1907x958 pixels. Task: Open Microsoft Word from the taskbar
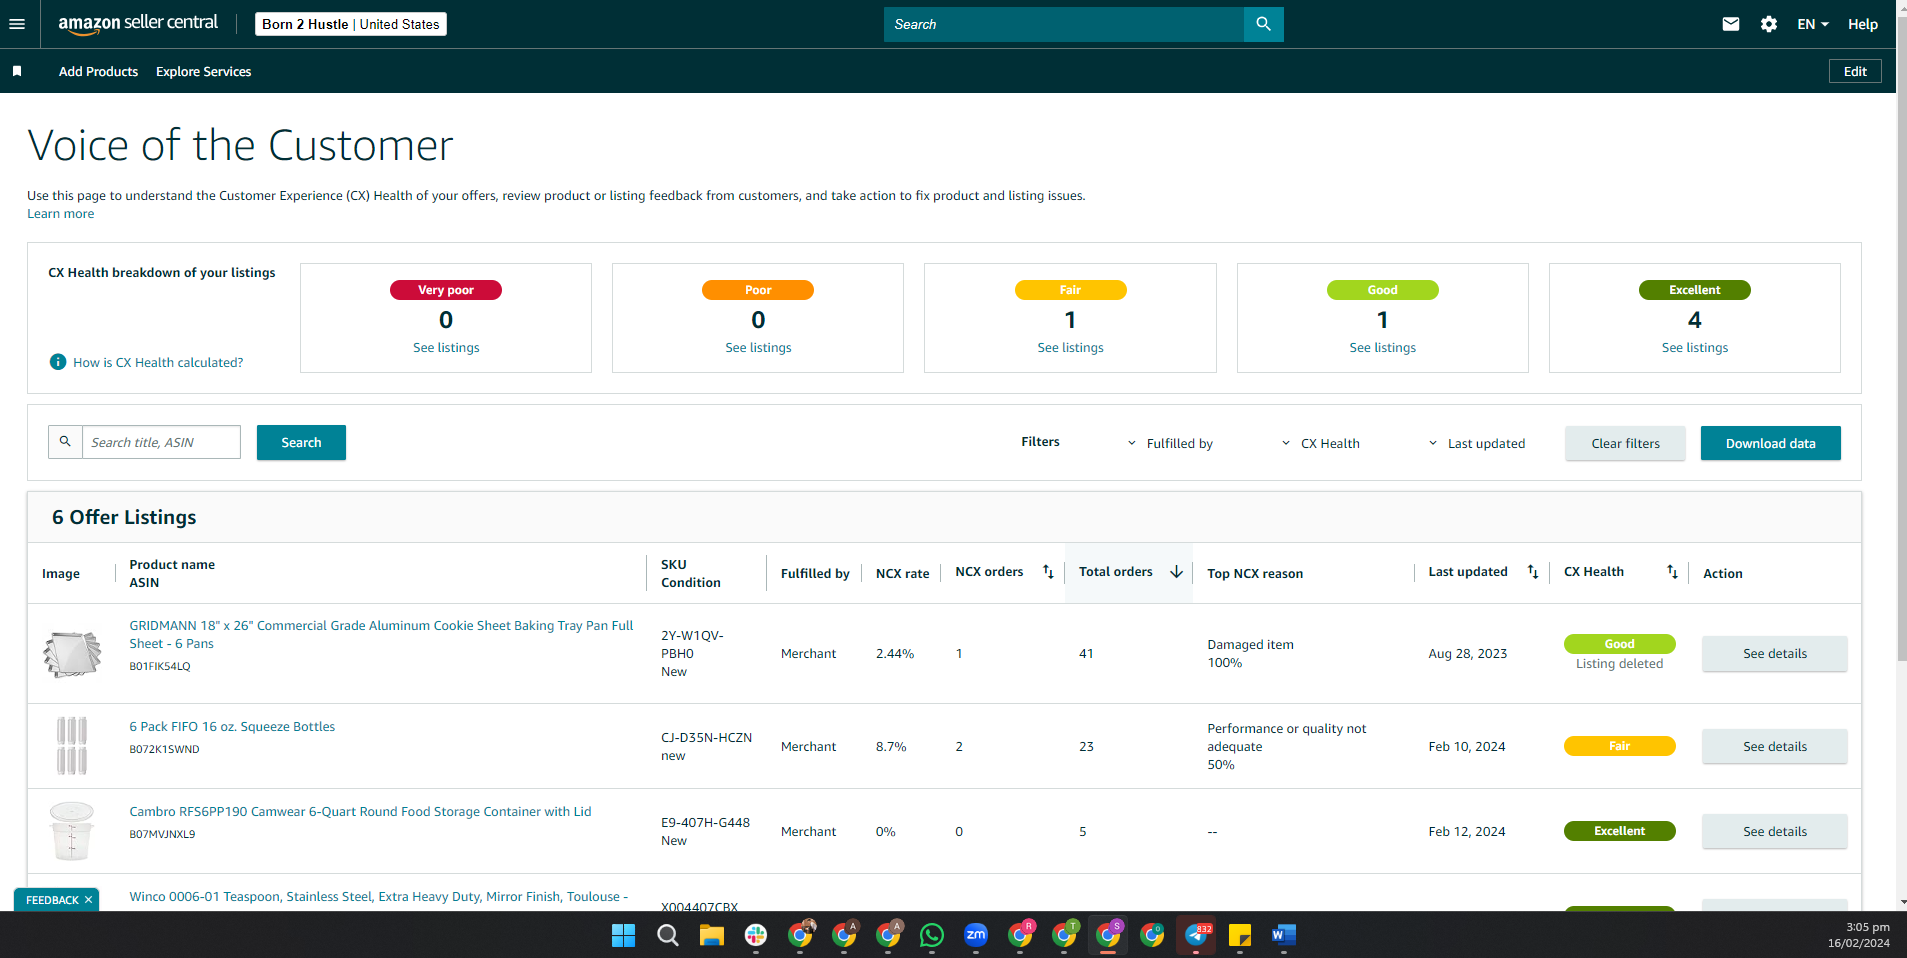[1284, 935]
